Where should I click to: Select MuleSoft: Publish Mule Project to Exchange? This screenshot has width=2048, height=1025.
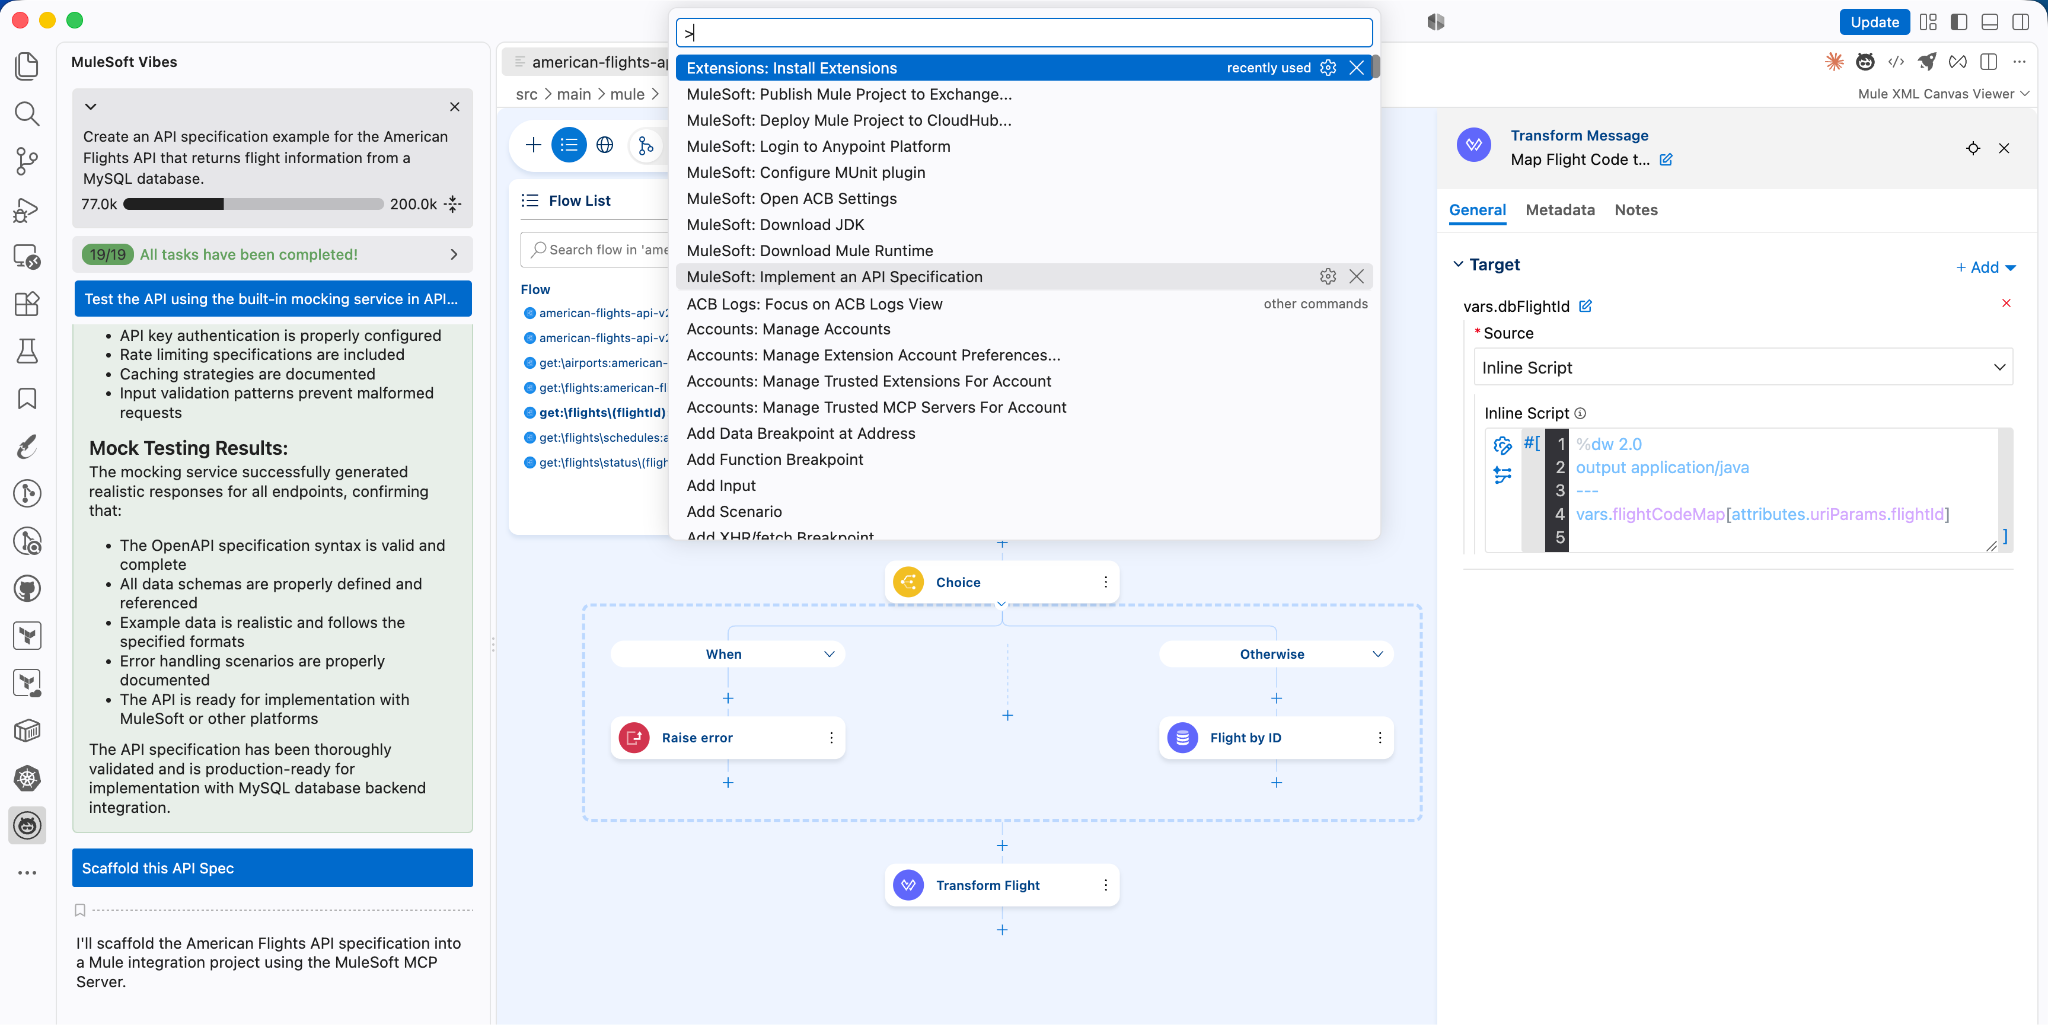(x=1024, y=94)
